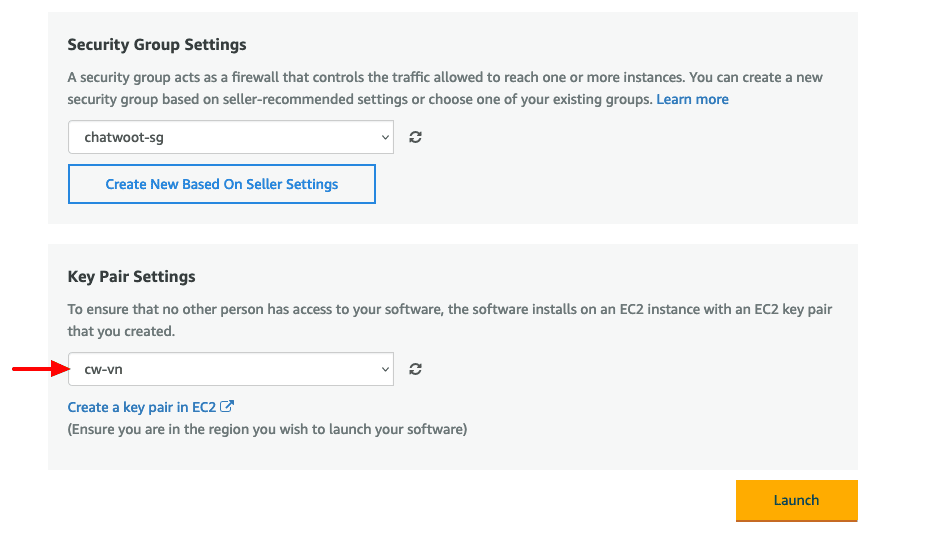Open the Learn more link
Screen dimensions: 931x538
(x=692, y=99)
